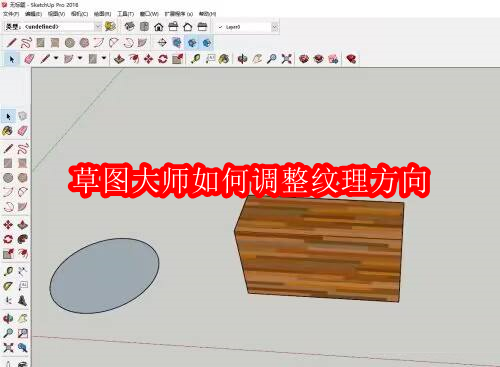Viewport: 500px width, 367px height.
Task: Select the Circle tool in the left toolbar
Action: coord(8,177)
